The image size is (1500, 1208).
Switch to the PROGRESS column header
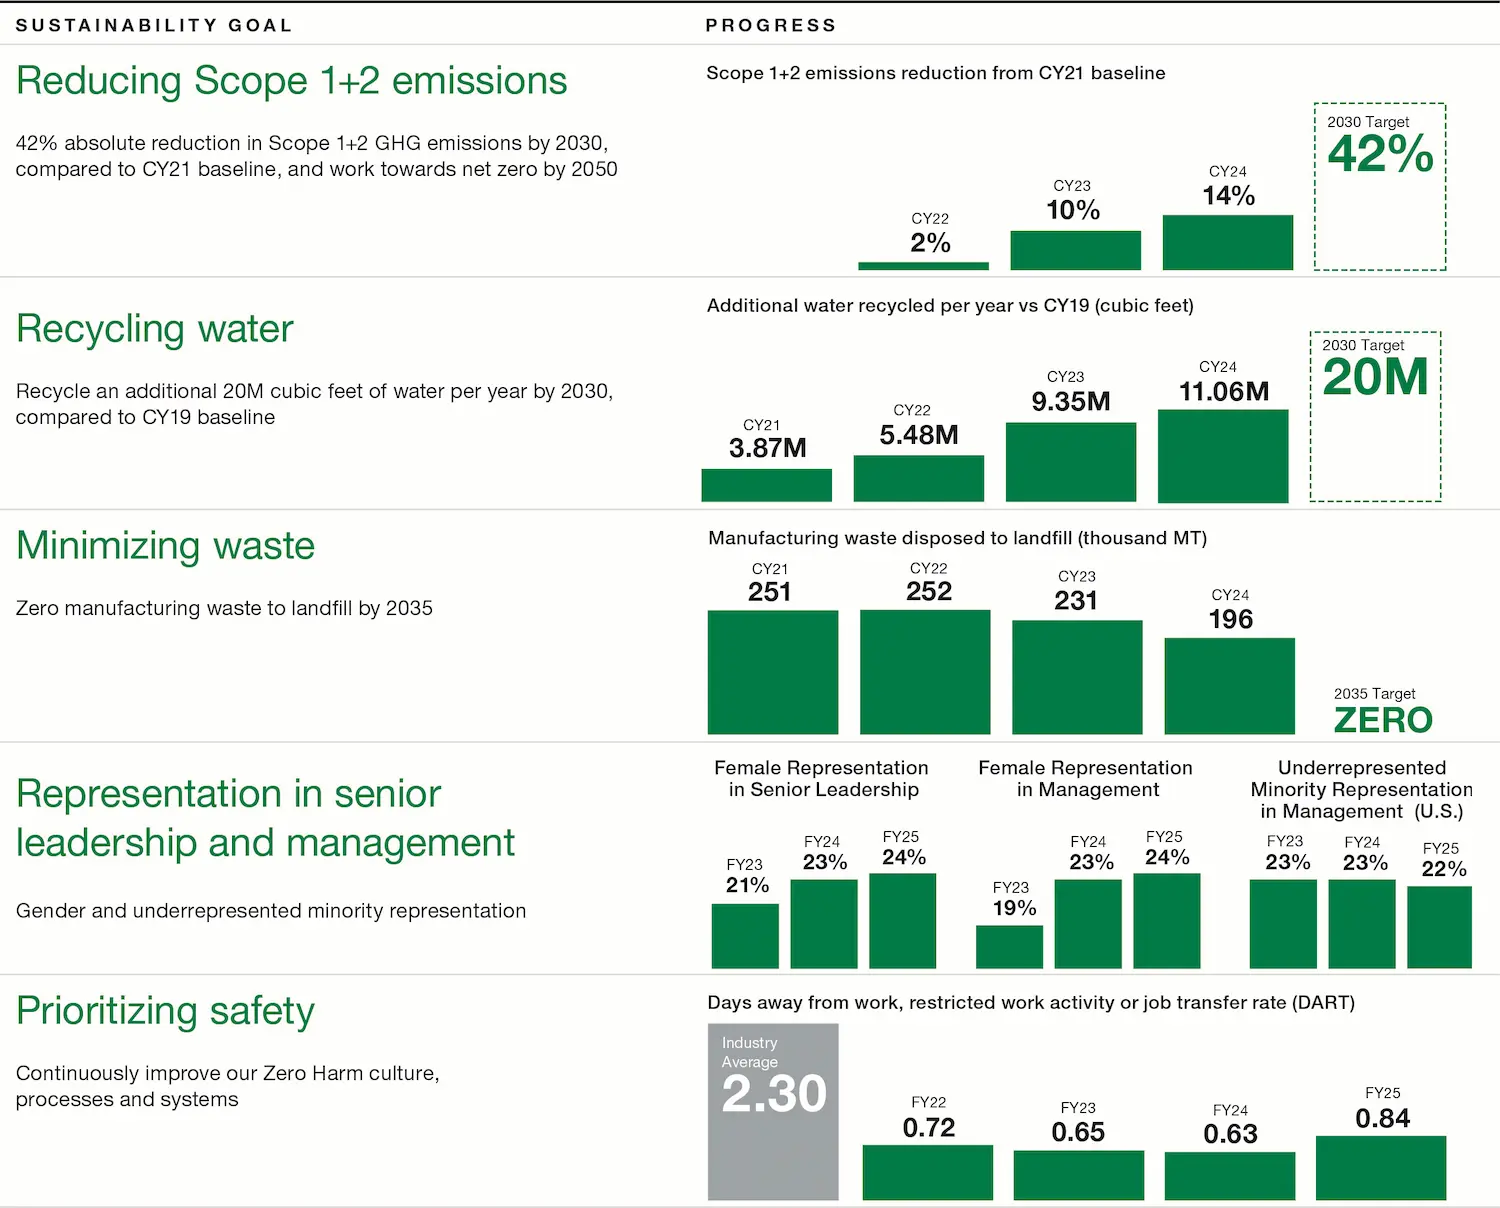tap(771, 25)
